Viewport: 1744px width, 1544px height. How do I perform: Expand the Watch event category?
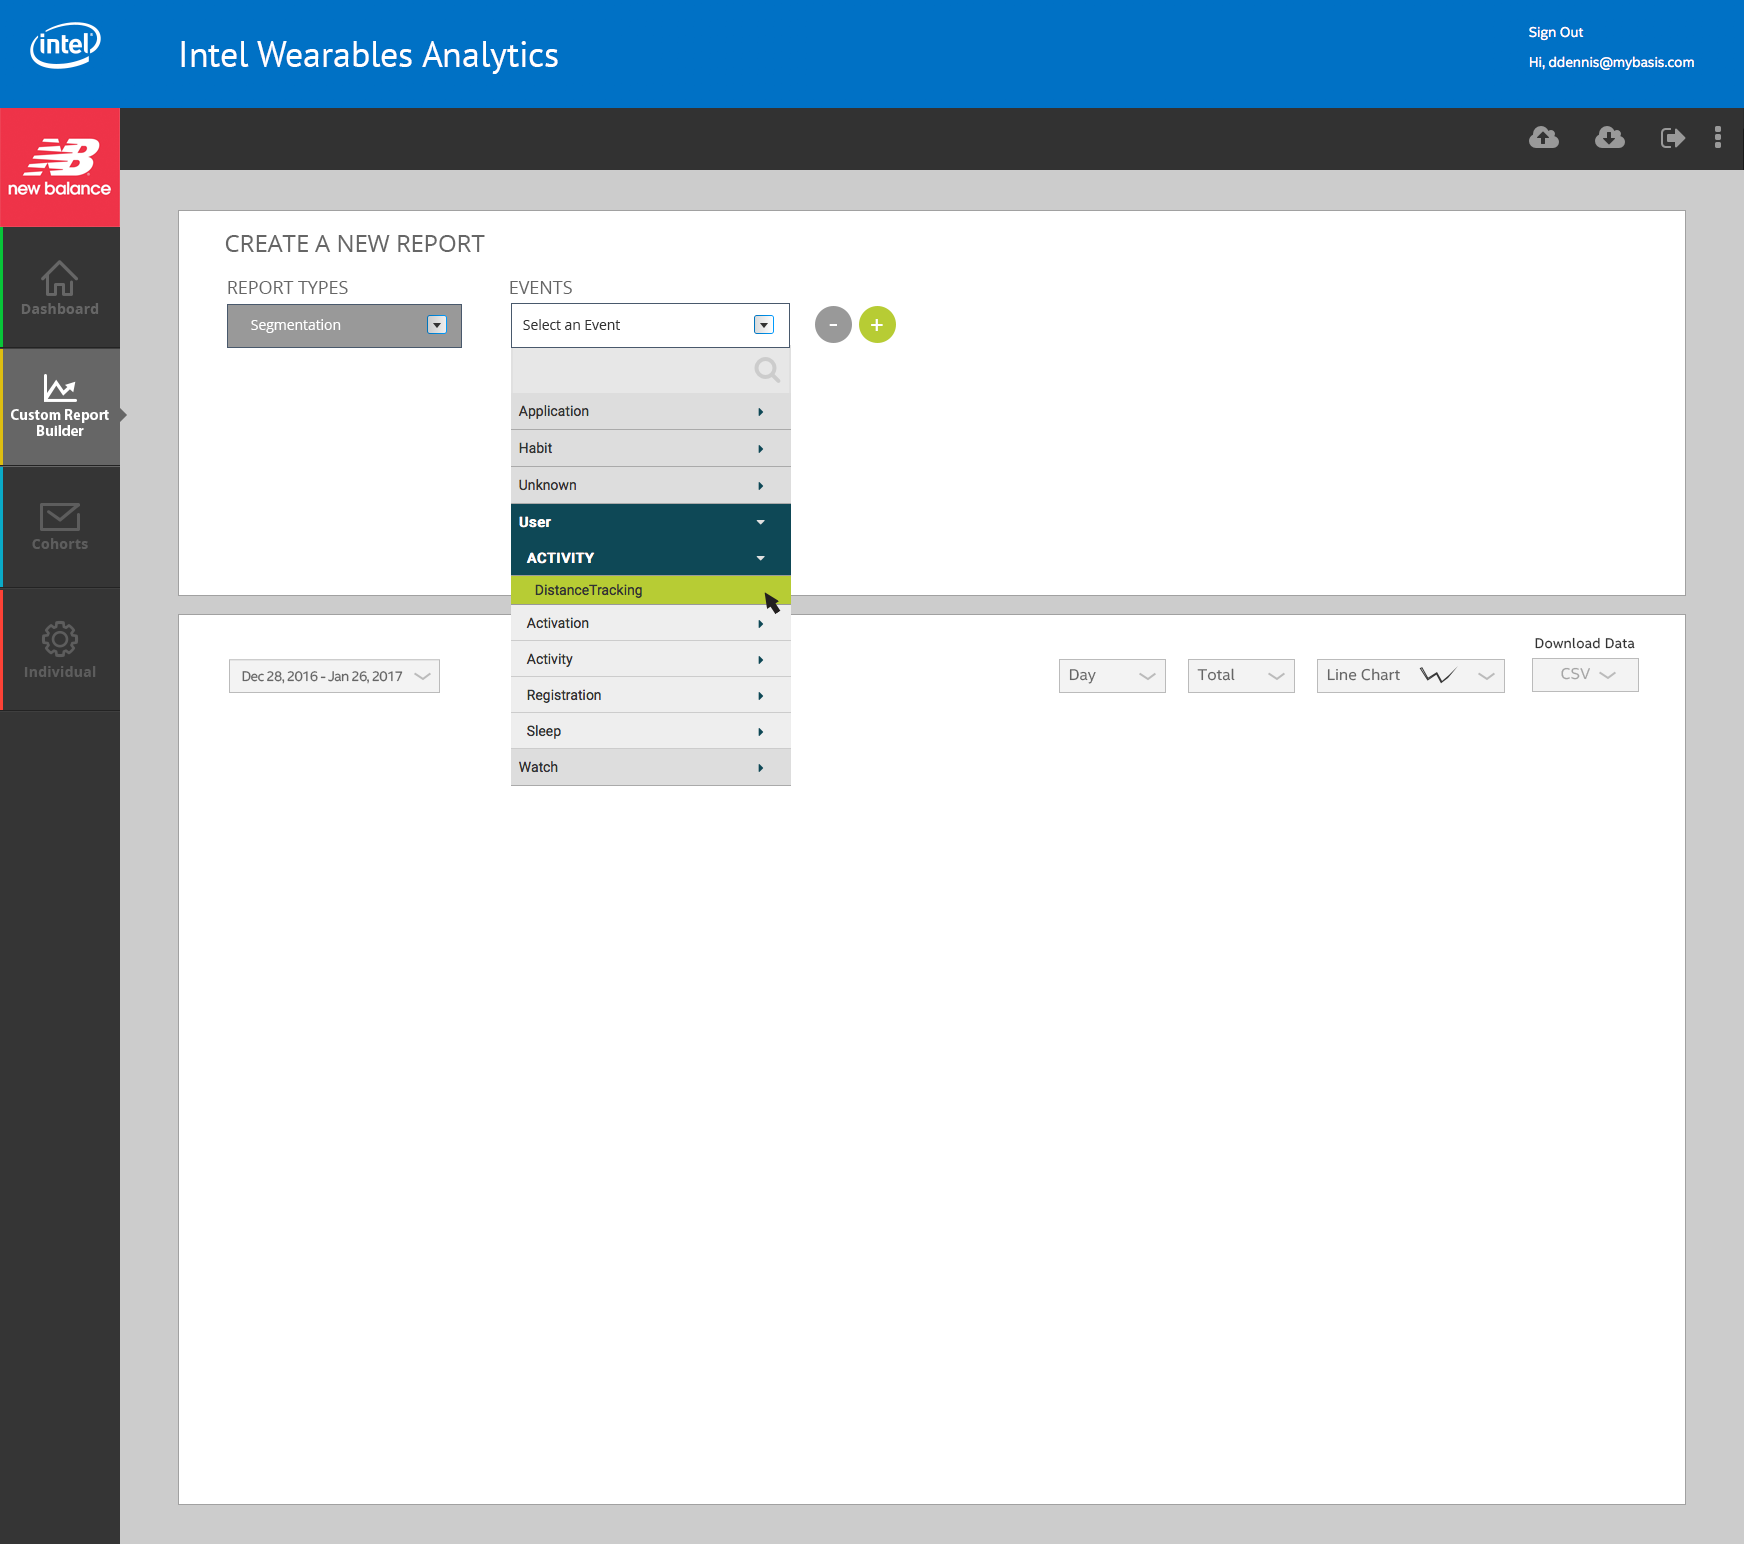tap(650, 767)
